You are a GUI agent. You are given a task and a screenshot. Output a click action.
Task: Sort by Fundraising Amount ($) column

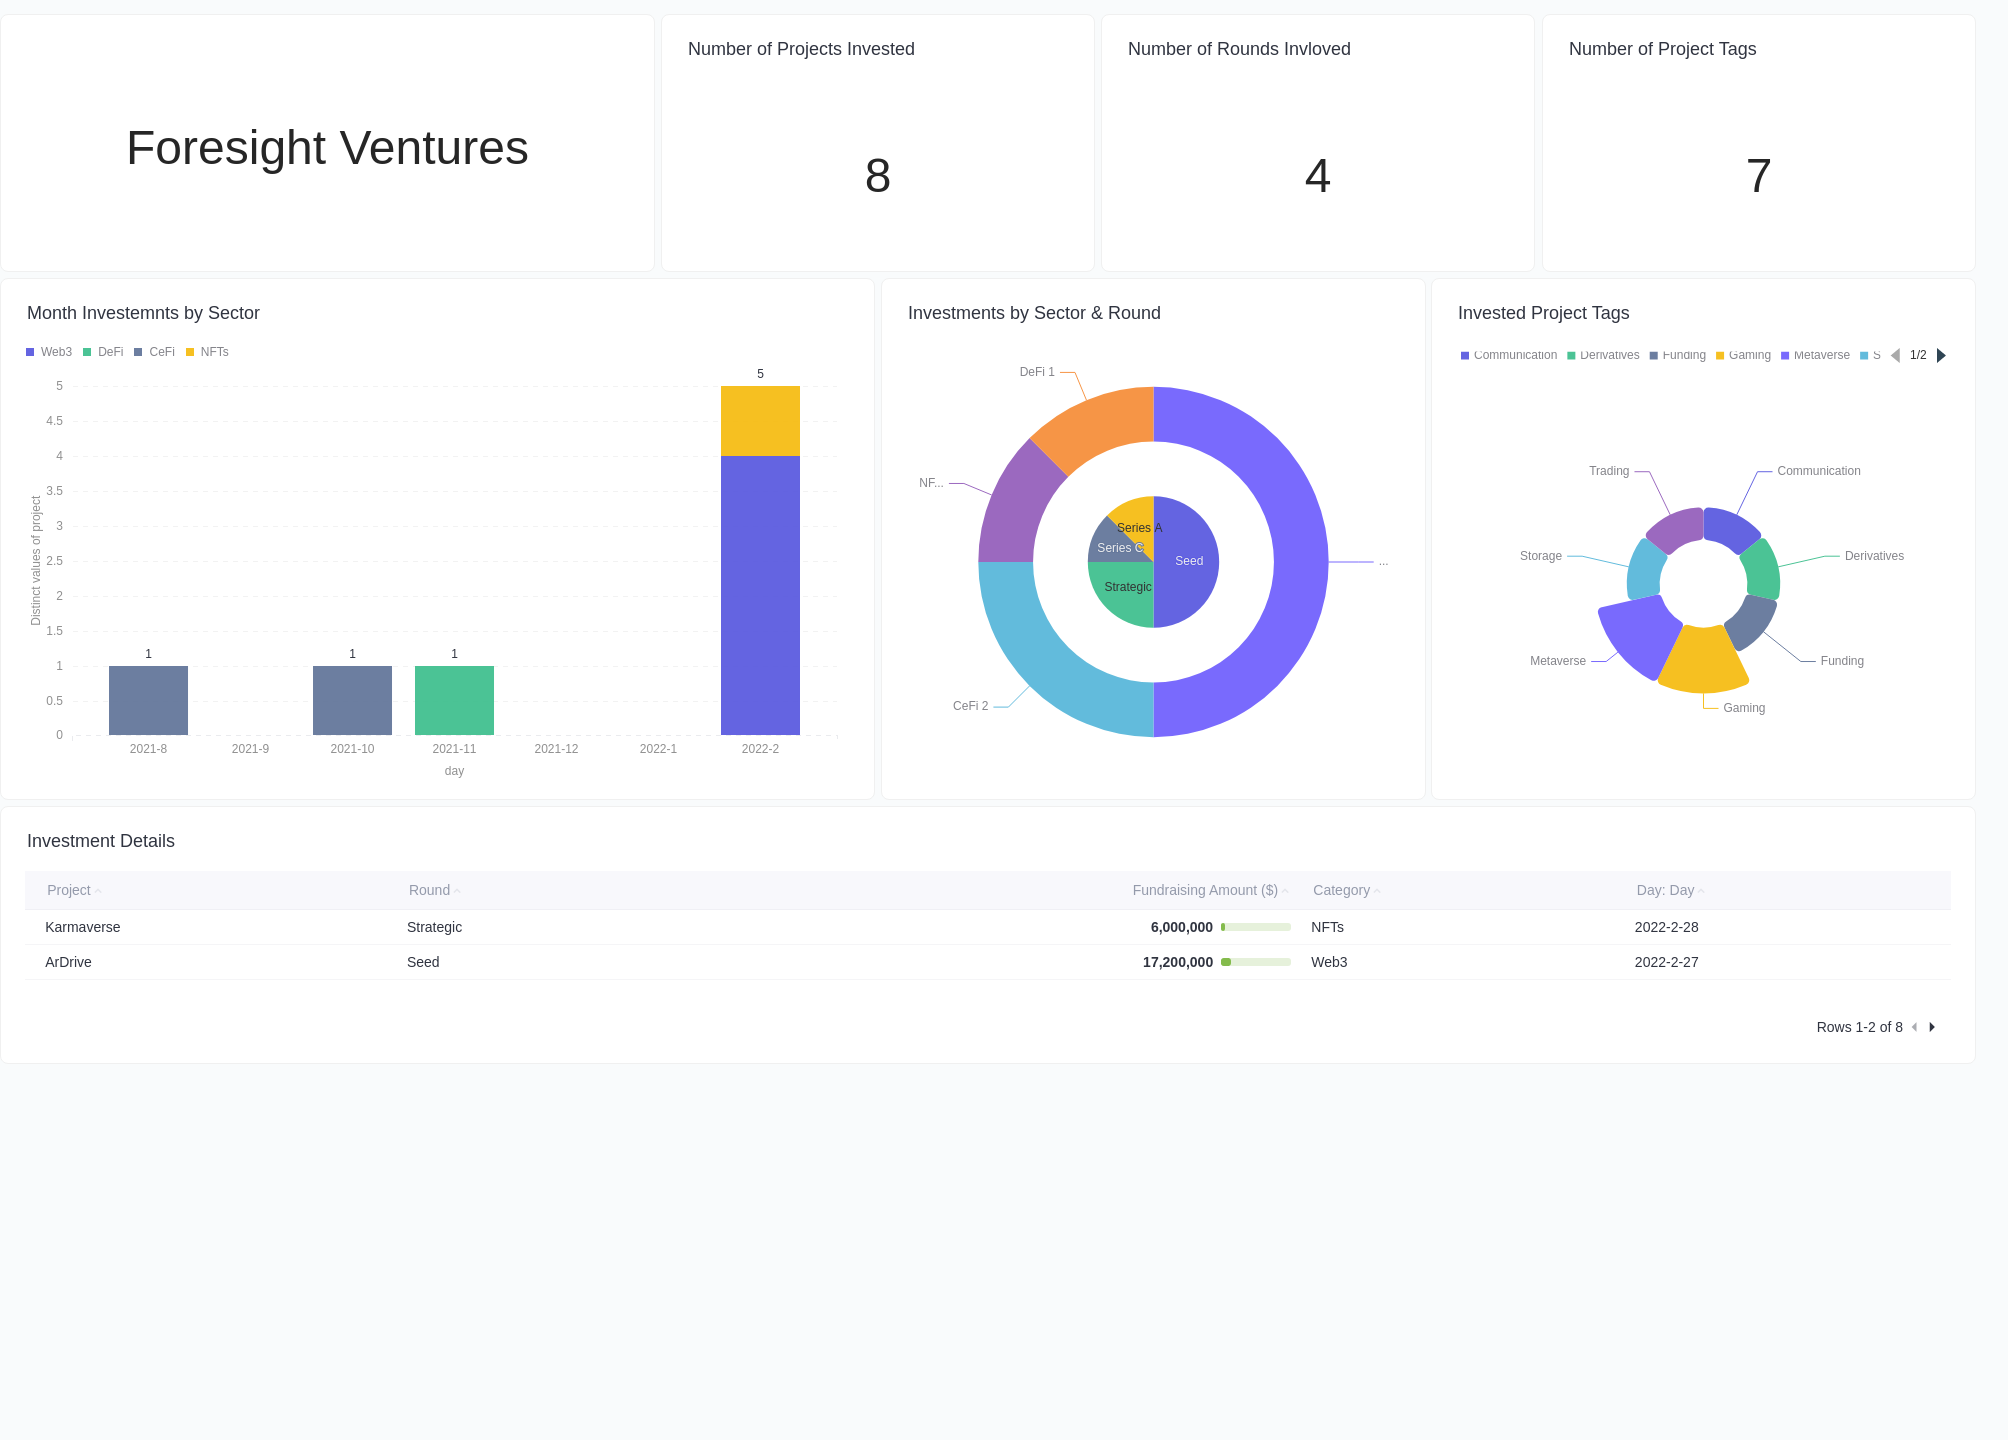coord(1210,890)
